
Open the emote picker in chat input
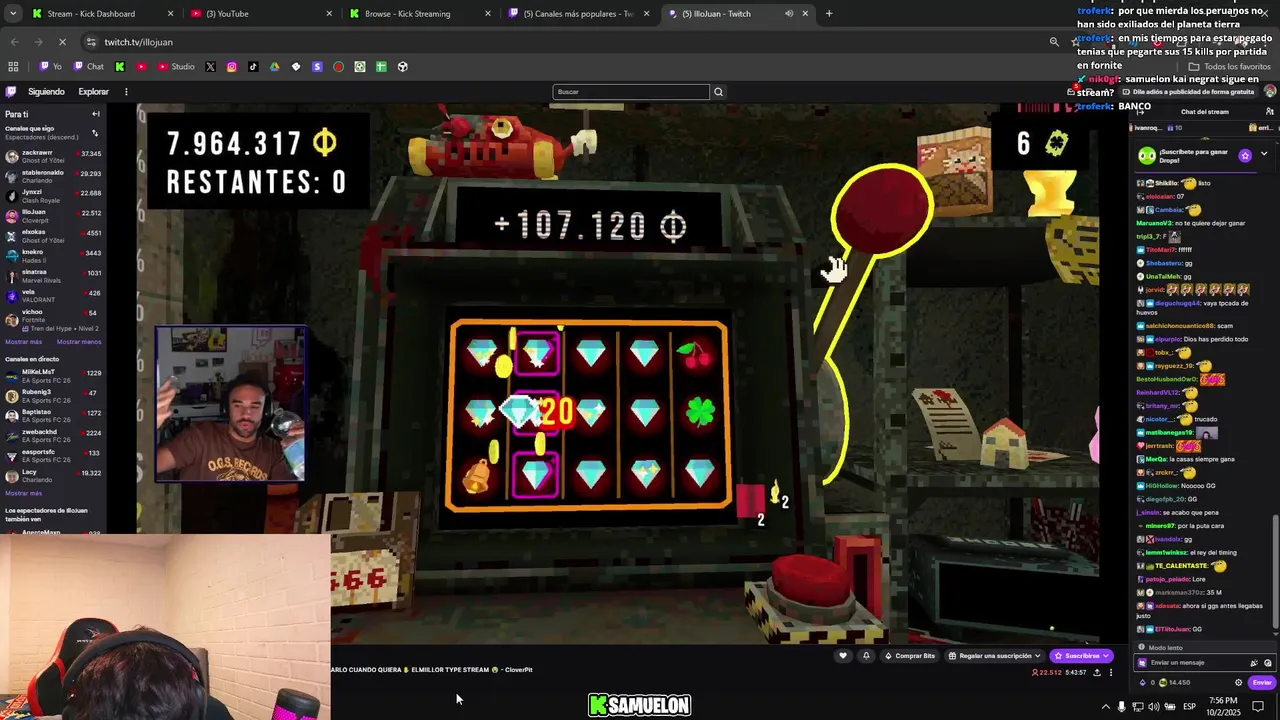pyautogui.click(x=1268, y=663)
